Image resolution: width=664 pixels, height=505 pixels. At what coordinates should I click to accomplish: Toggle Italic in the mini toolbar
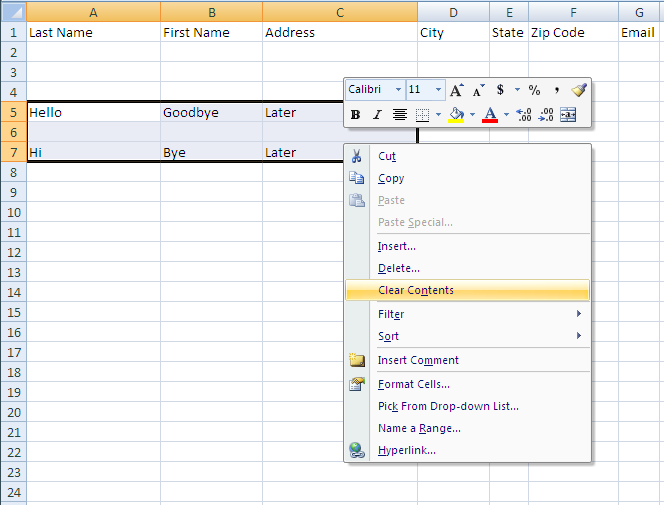click(x=377, y=114)
